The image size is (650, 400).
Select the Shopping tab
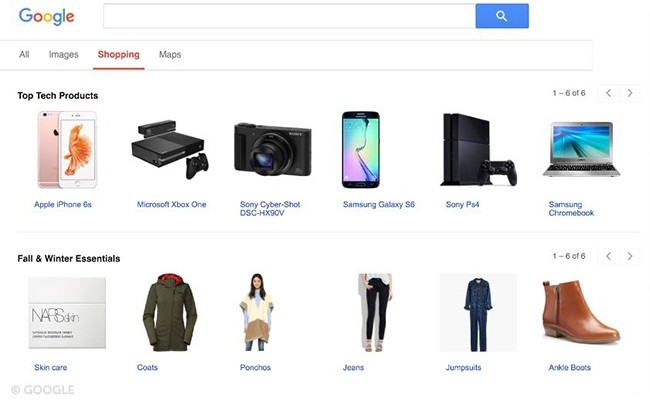click(119, 54)
